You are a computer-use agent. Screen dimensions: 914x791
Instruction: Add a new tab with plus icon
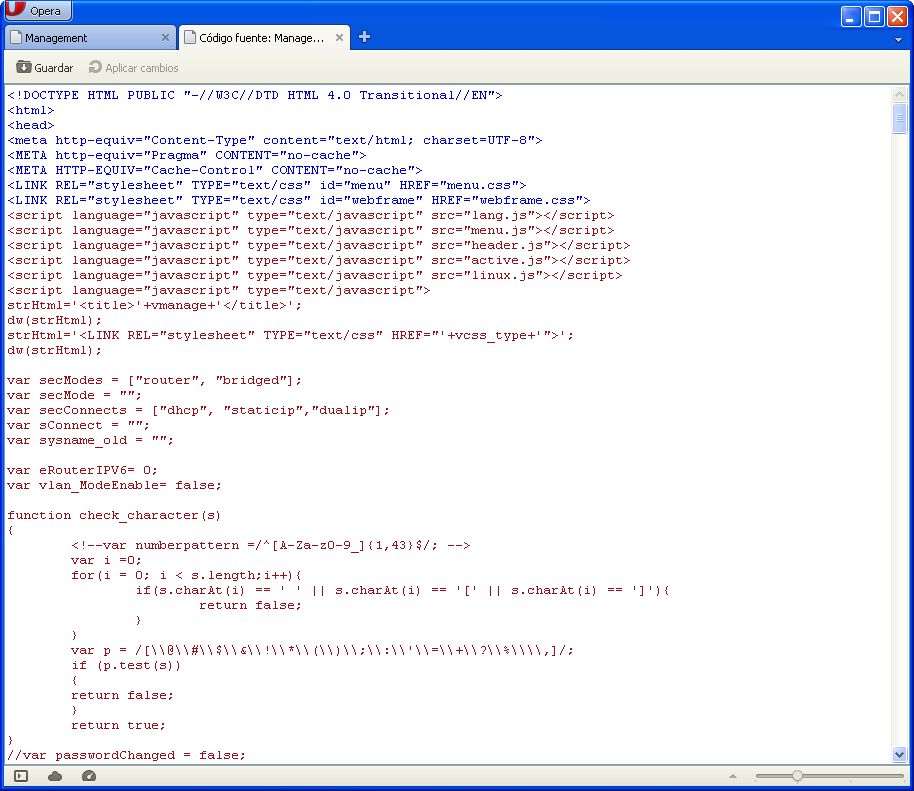pos(364,37)
